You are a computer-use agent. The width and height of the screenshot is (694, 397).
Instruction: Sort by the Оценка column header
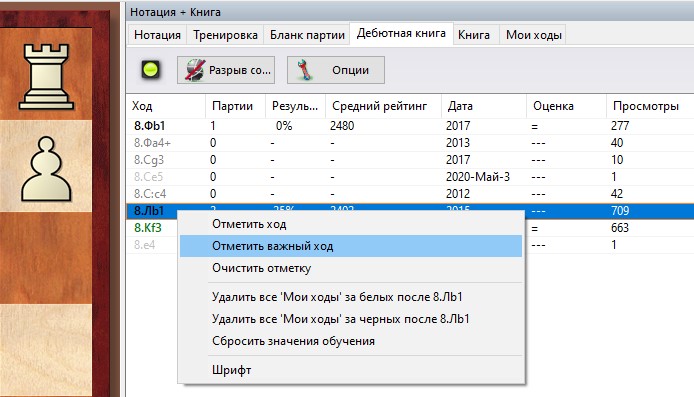pyautogui.click(x=566, y=106)
